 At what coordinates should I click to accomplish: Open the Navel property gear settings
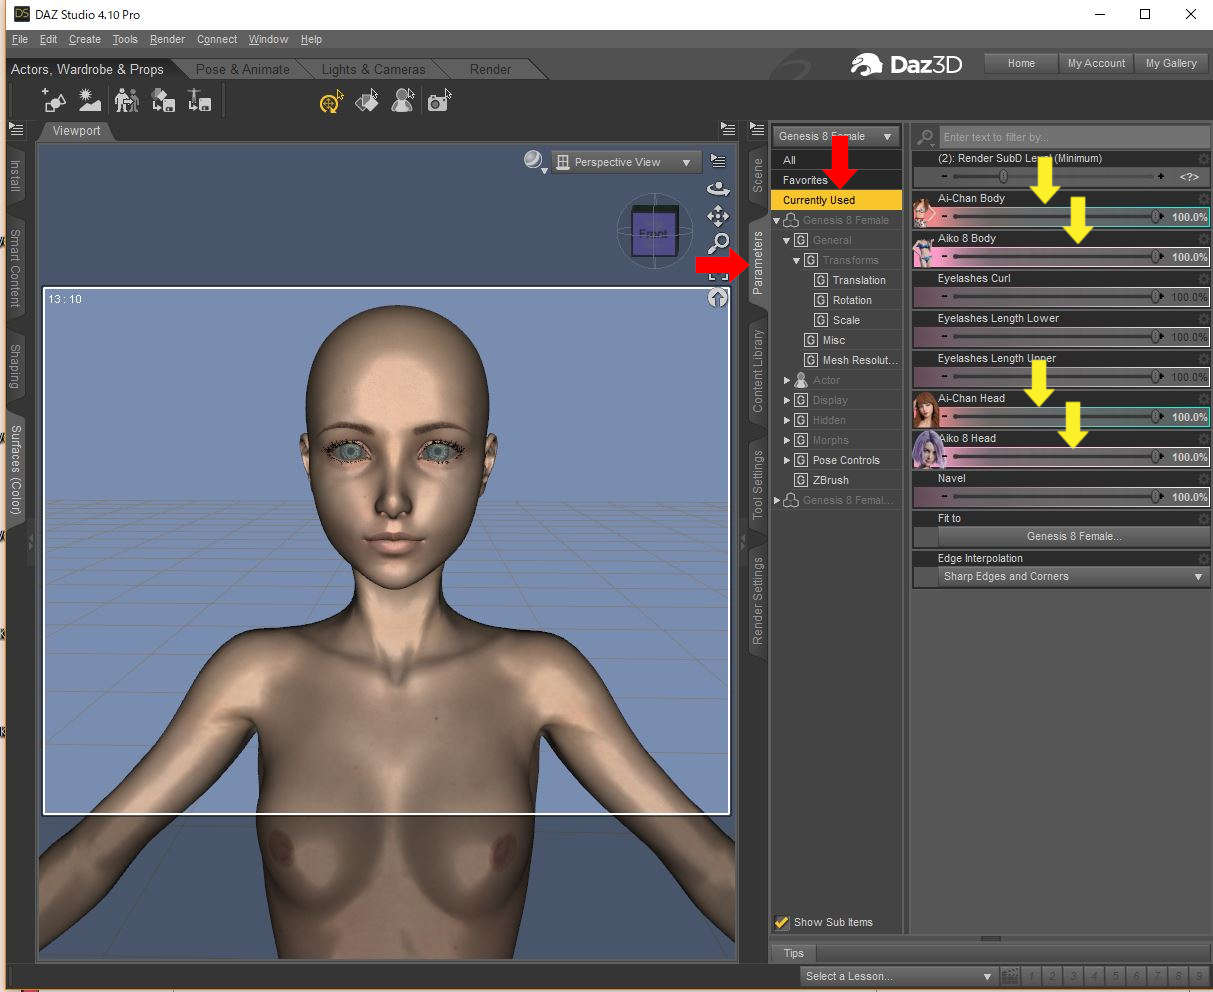pos(1203,478)
